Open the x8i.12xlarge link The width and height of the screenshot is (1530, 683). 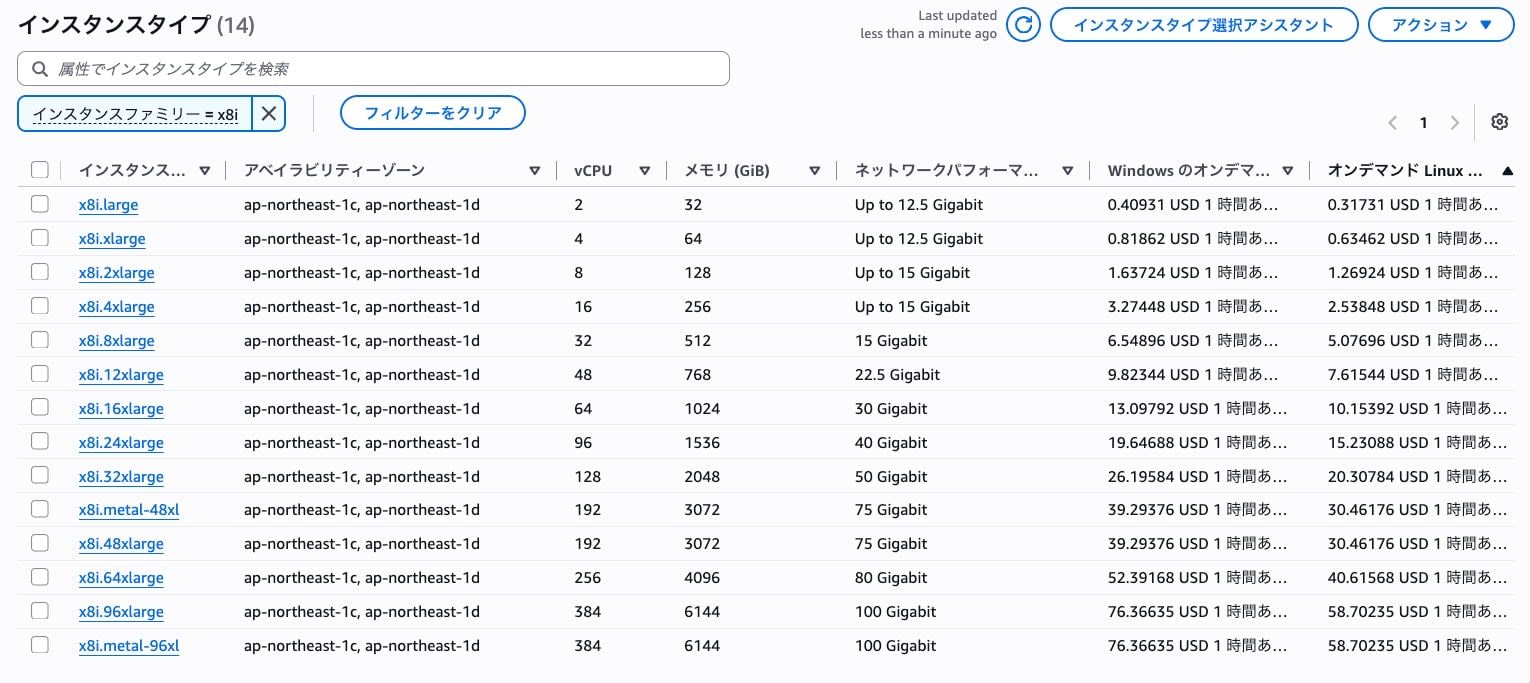tap(121, 375)
